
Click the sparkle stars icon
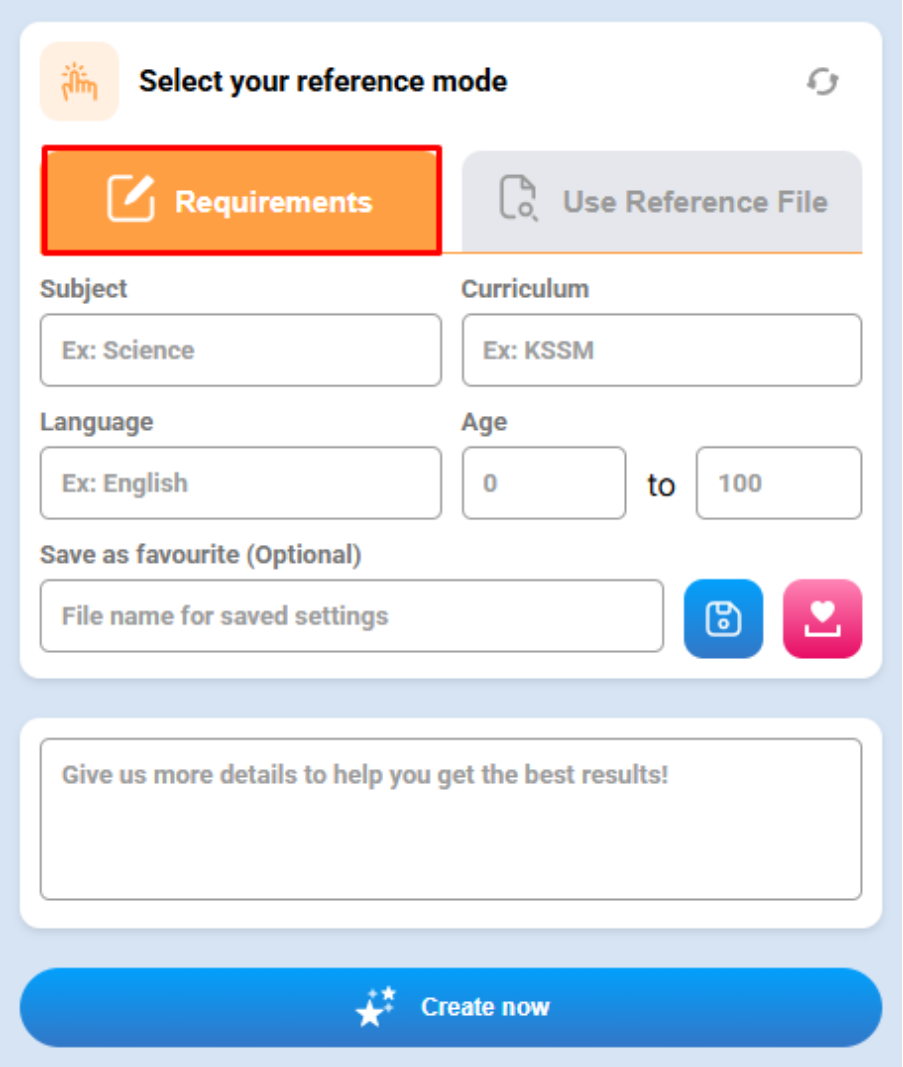pyautogui.click(x=375, y=1006)
